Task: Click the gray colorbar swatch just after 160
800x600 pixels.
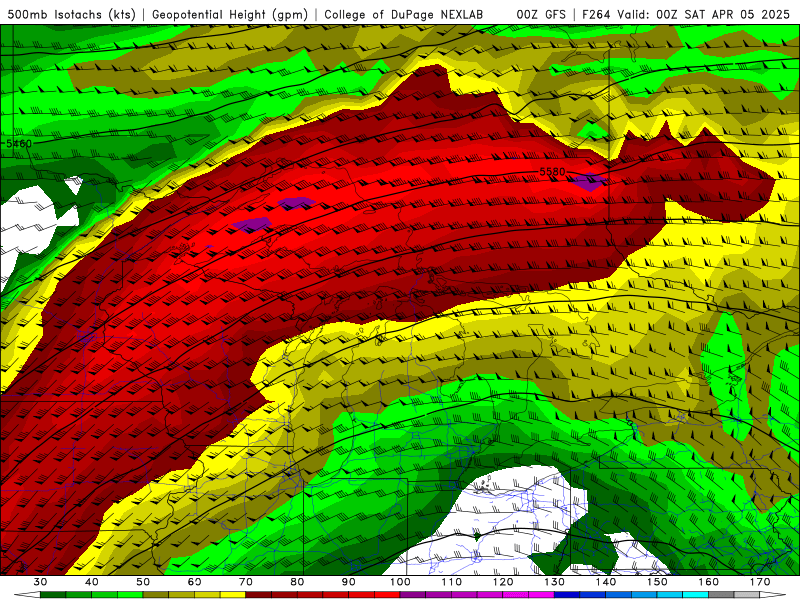Action: click(721, 595)
